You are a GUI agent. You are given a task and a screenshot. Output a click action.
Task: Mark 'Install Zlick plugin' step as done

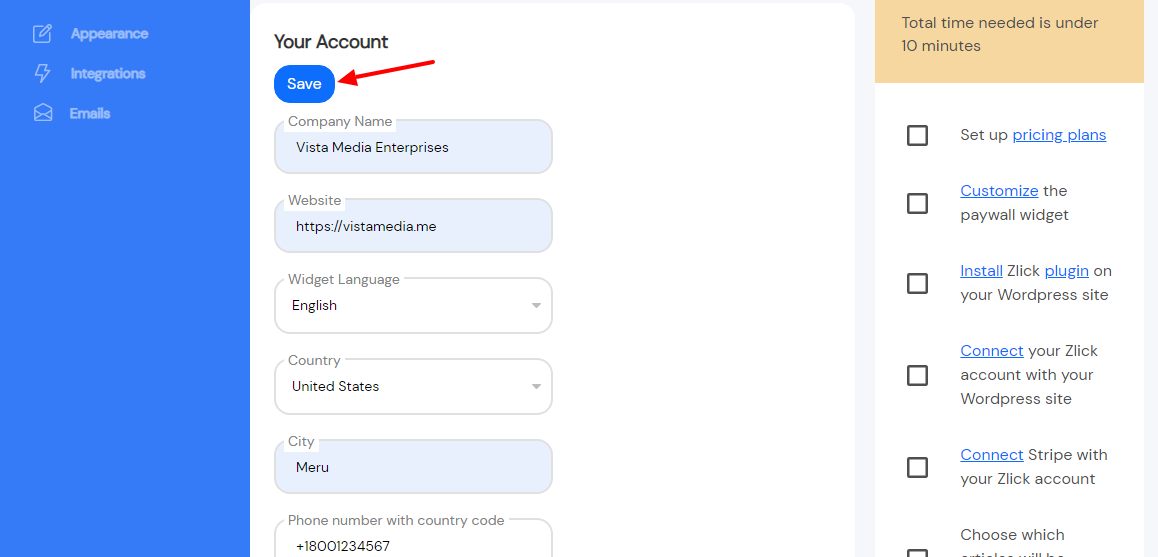coord(917,283)
